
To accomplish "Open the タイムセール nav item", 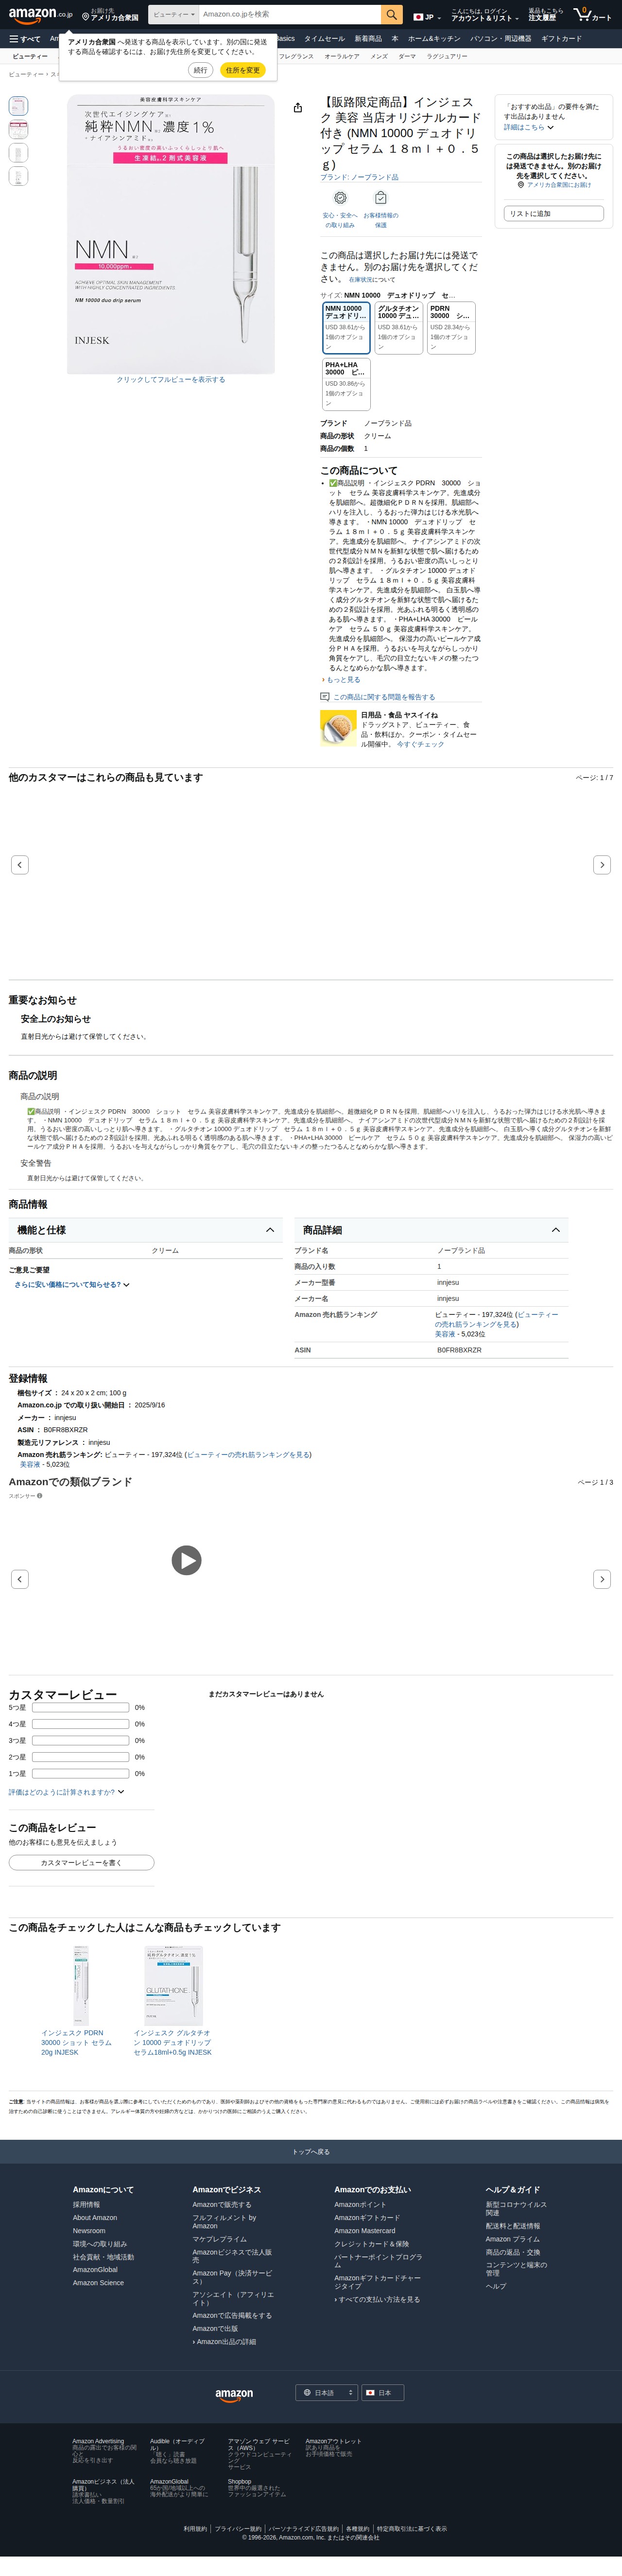I will coord(324,39).
